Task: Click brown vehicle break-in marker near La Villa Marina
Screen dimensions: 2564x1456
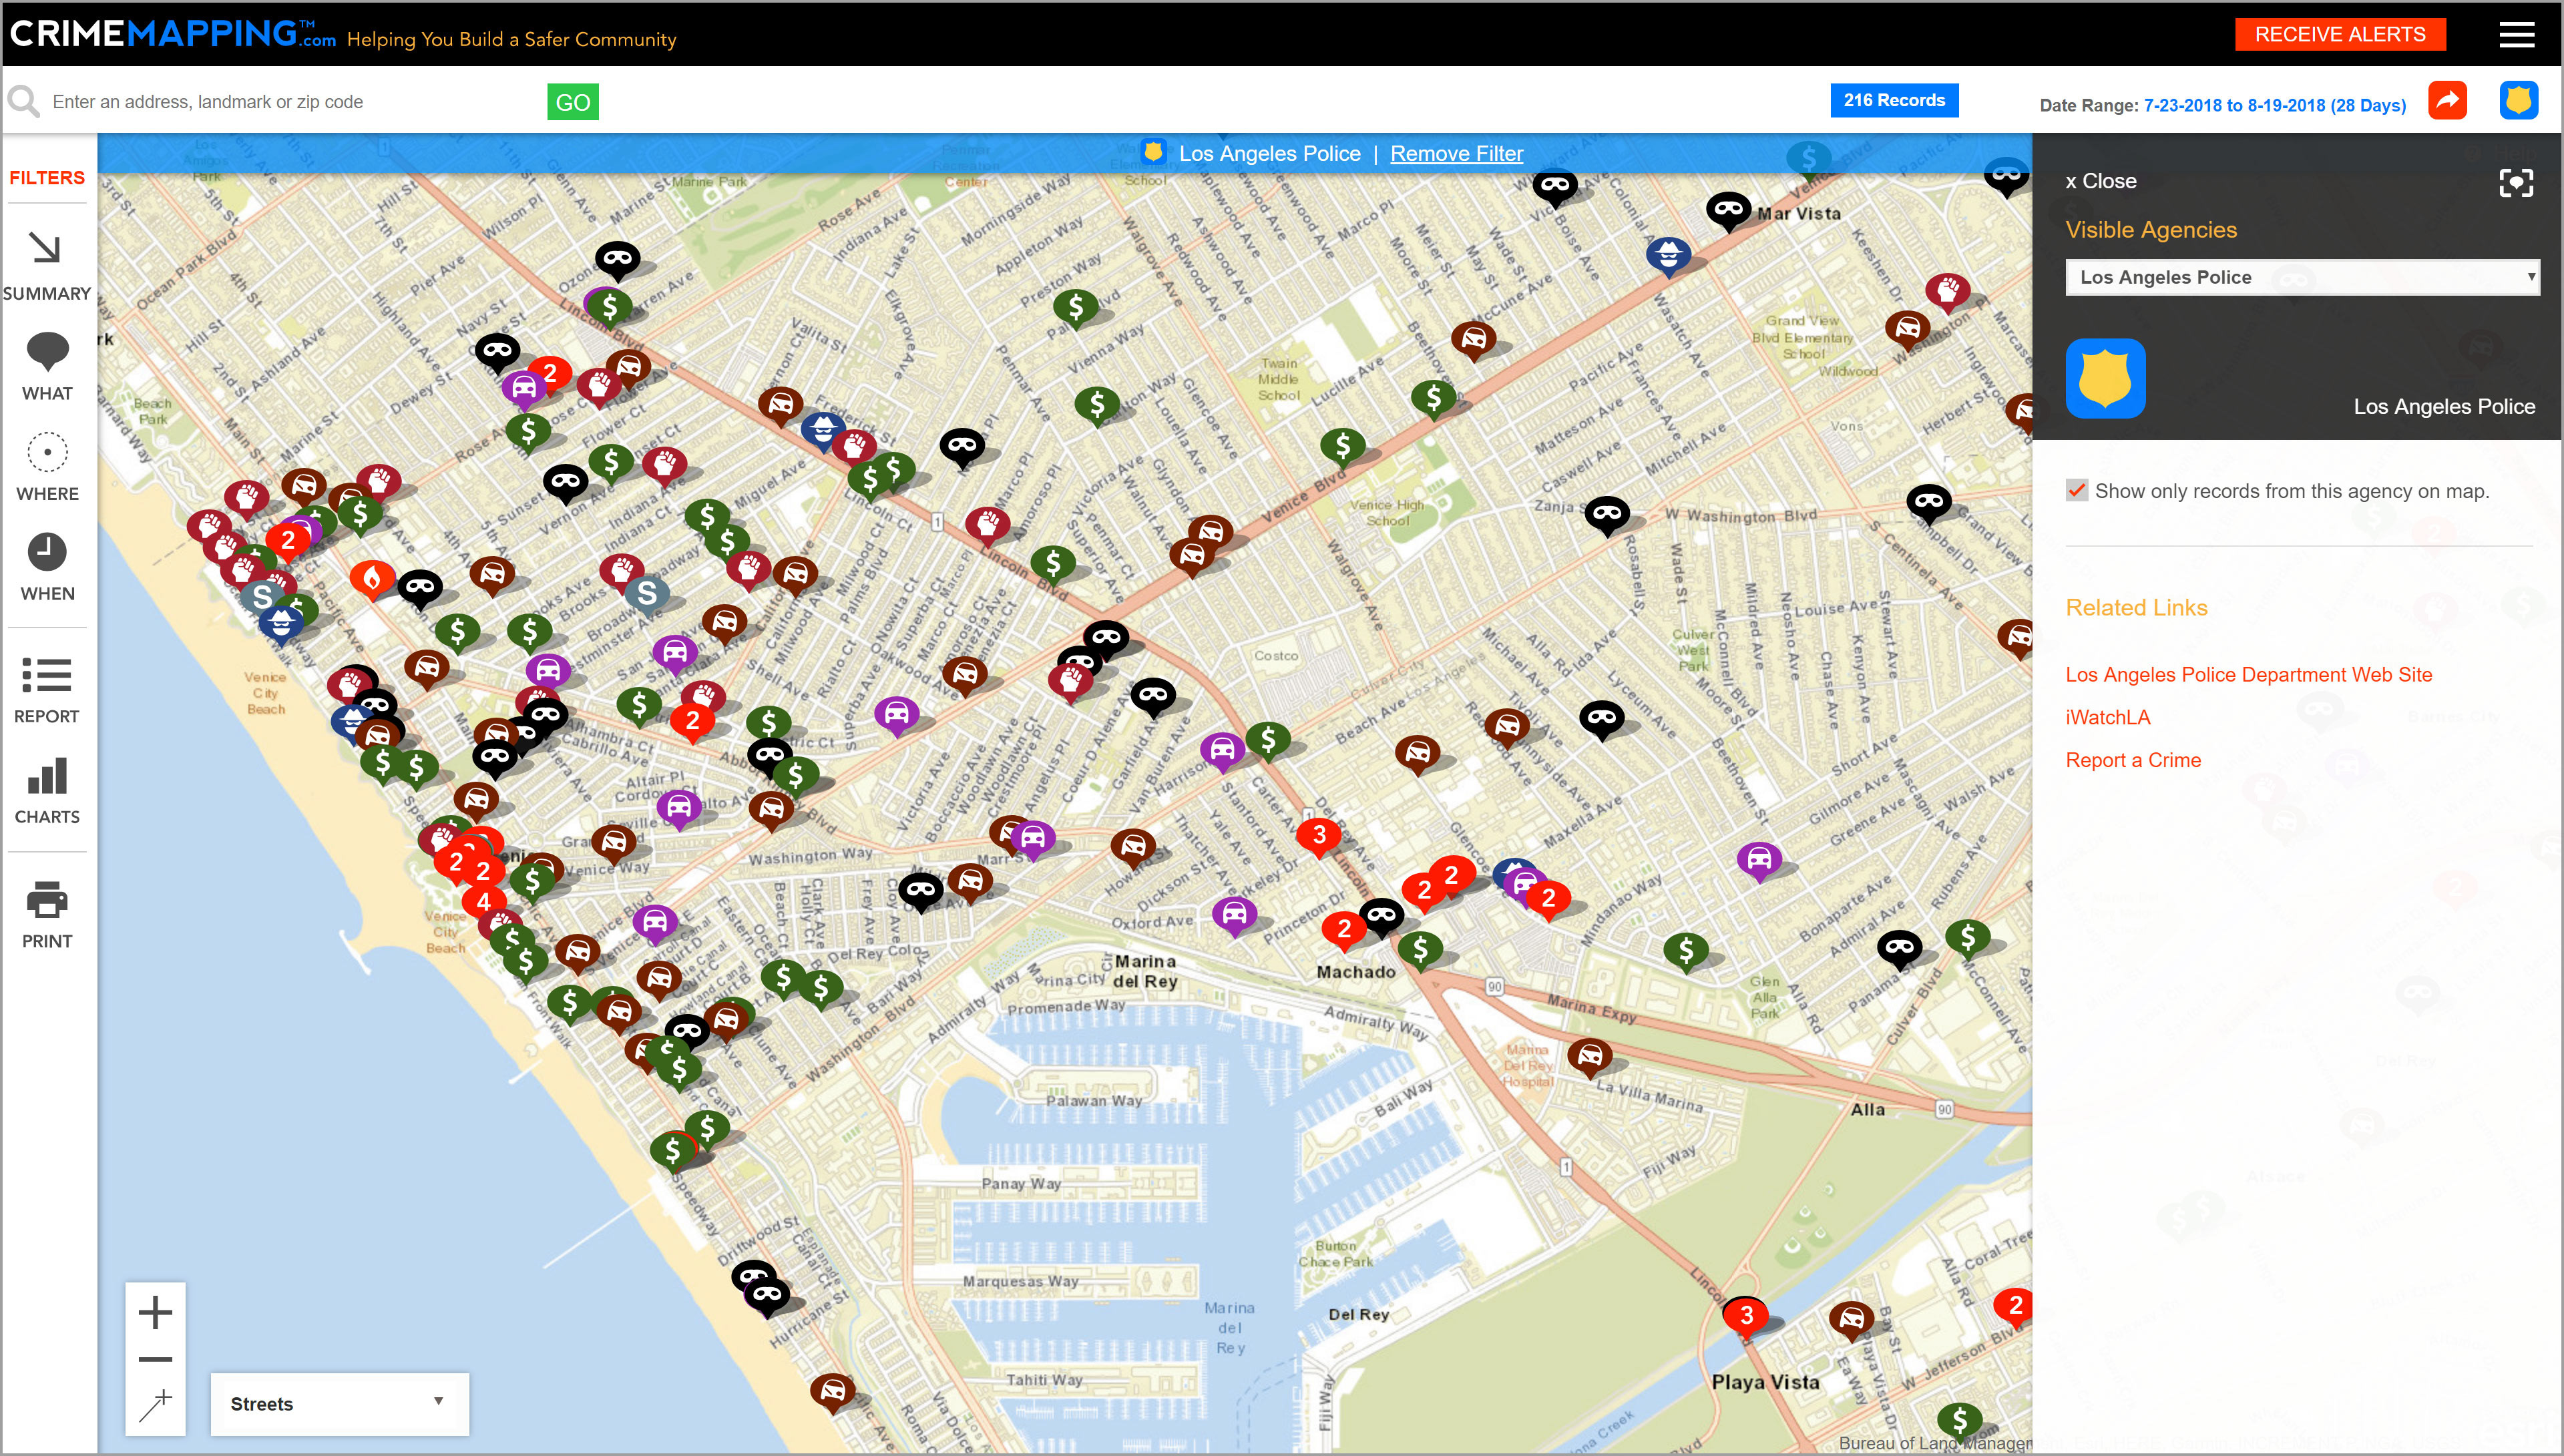Action: (1589, 1057)
